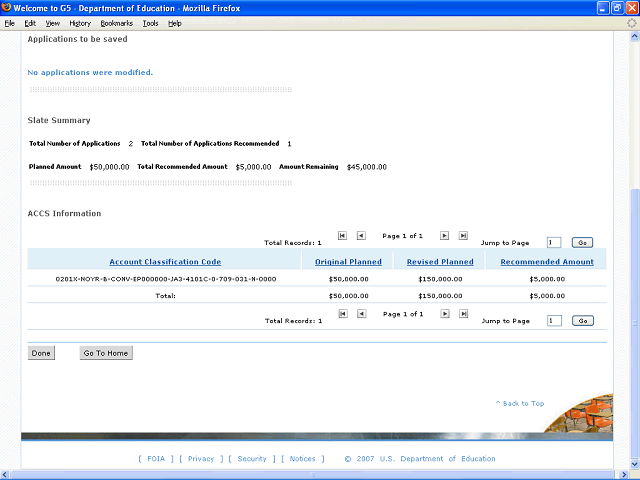Select the $150,000.00 Revised Planned row value

coord(440,279)
